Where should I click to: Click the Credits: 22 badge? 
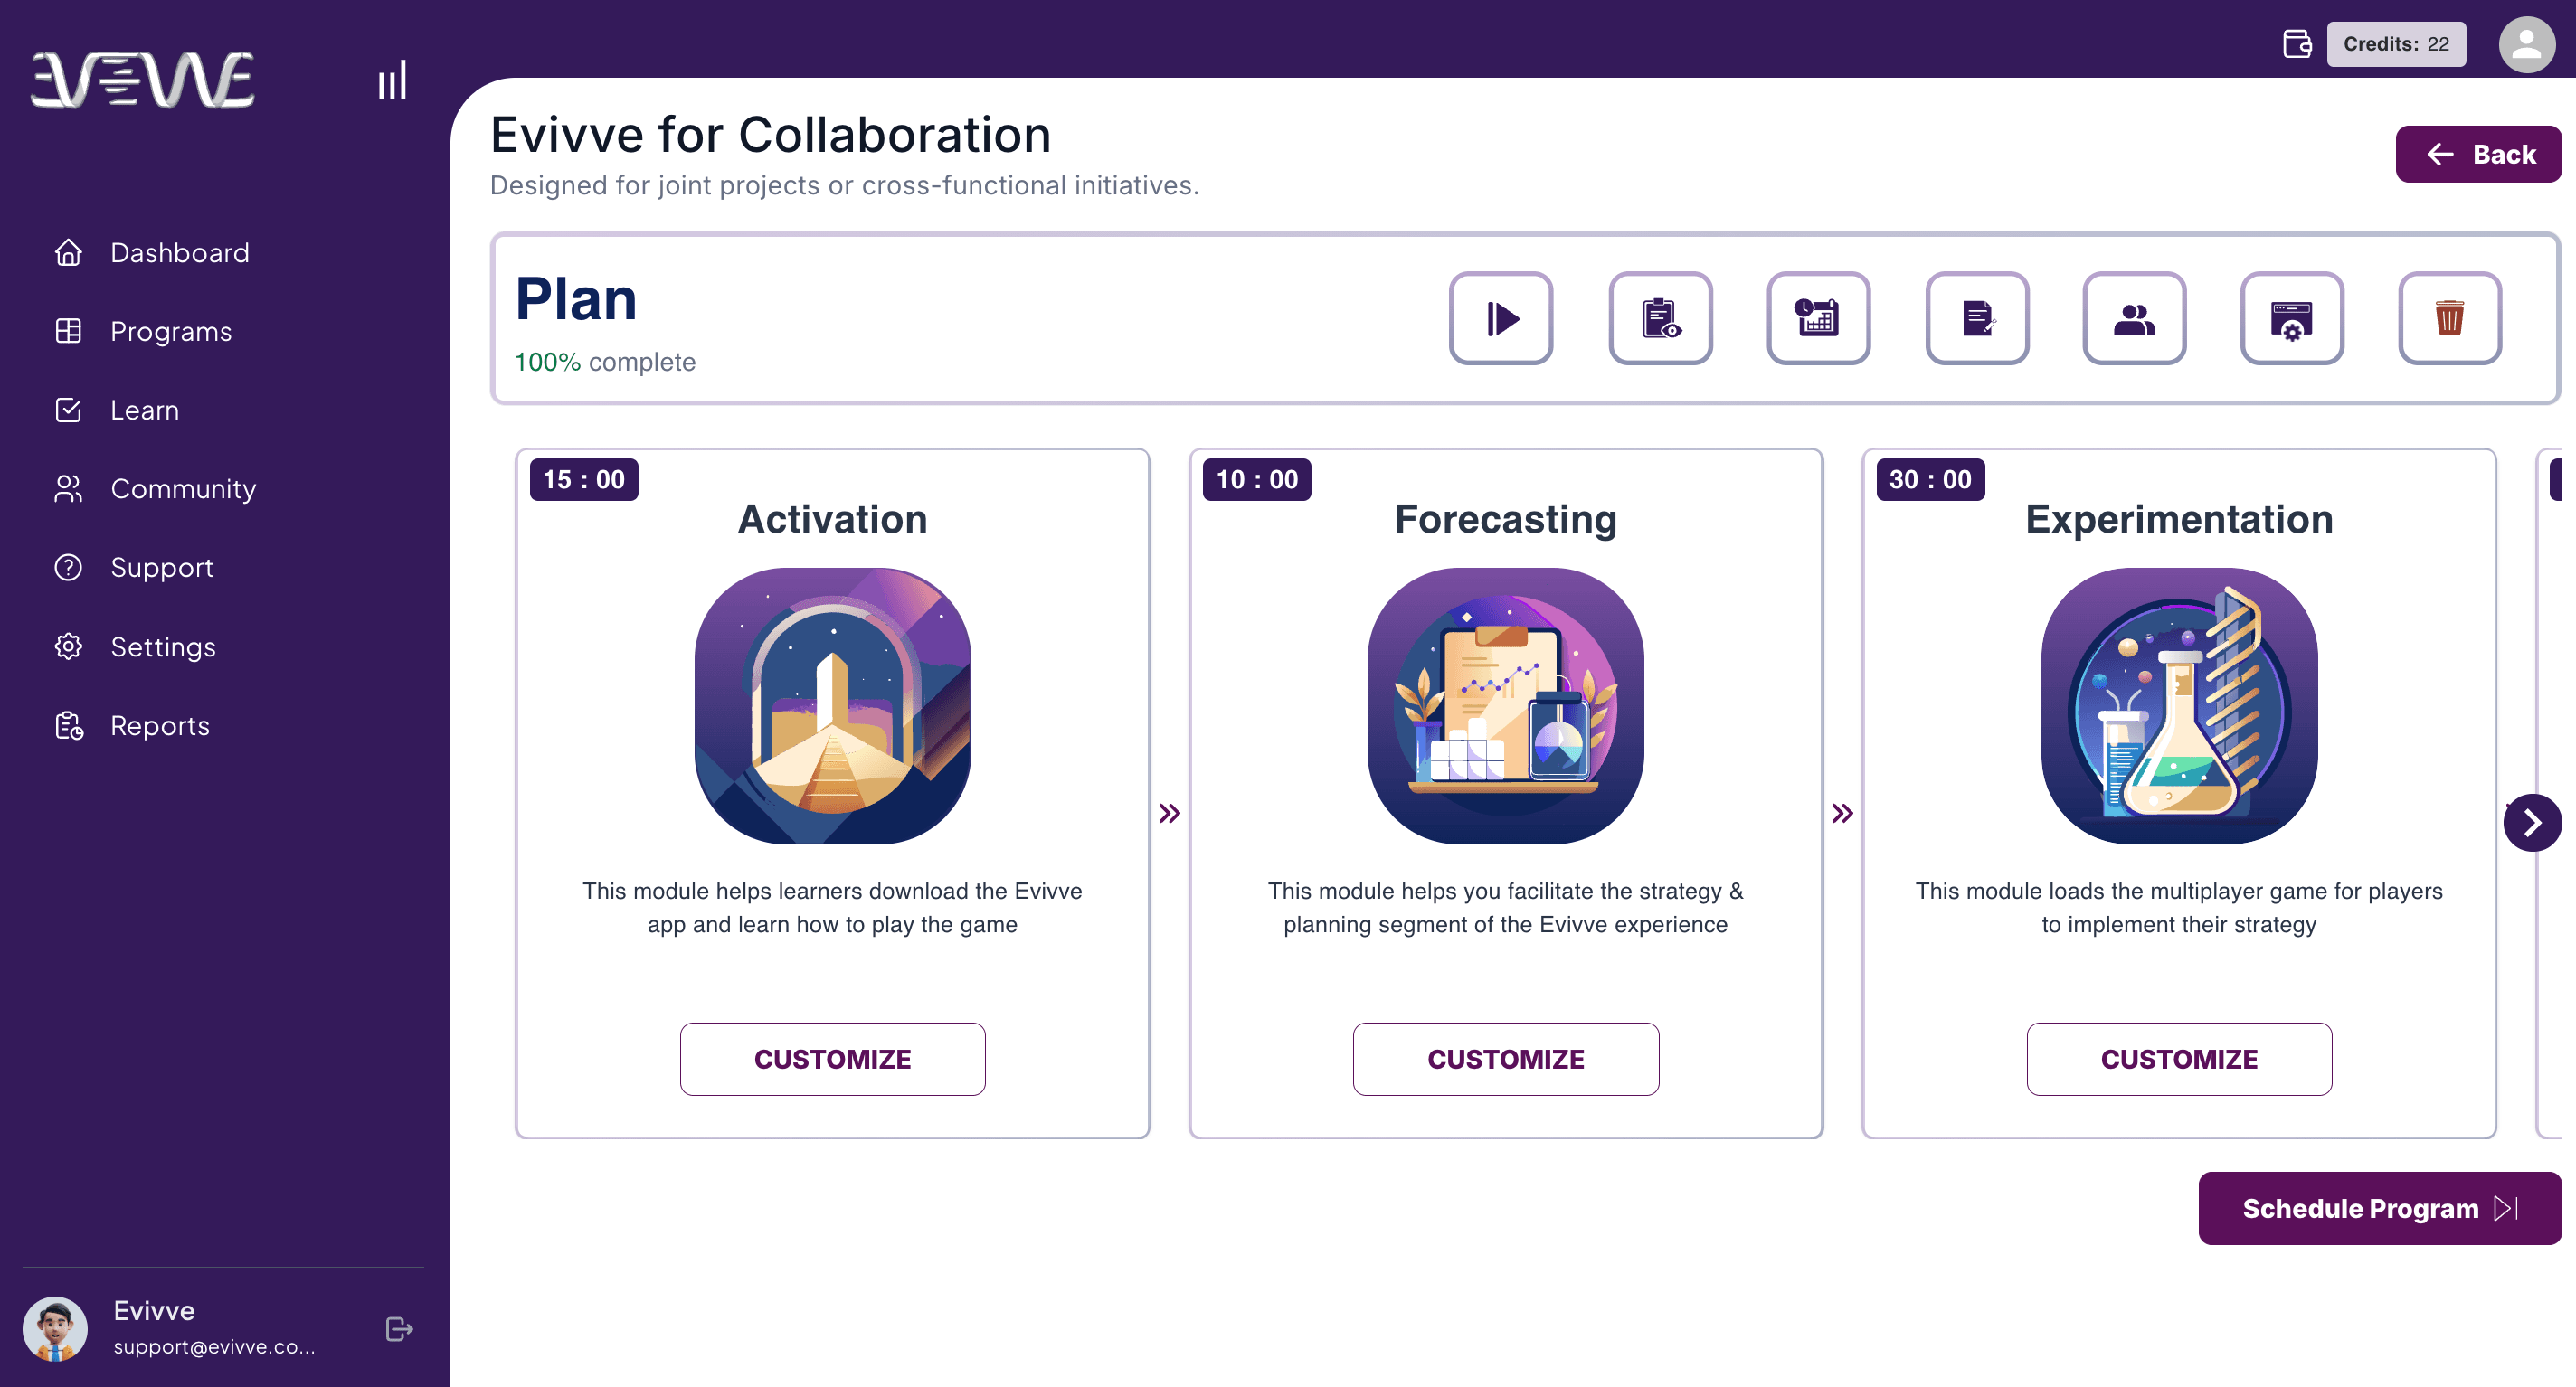click(x=2396, y=44)
